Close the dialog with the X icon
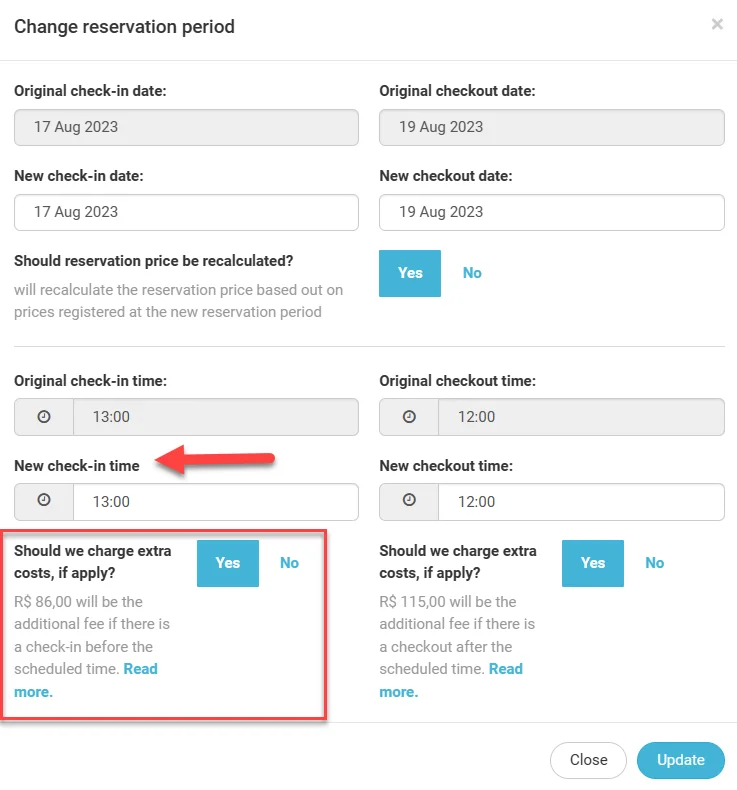 [717, 25]
